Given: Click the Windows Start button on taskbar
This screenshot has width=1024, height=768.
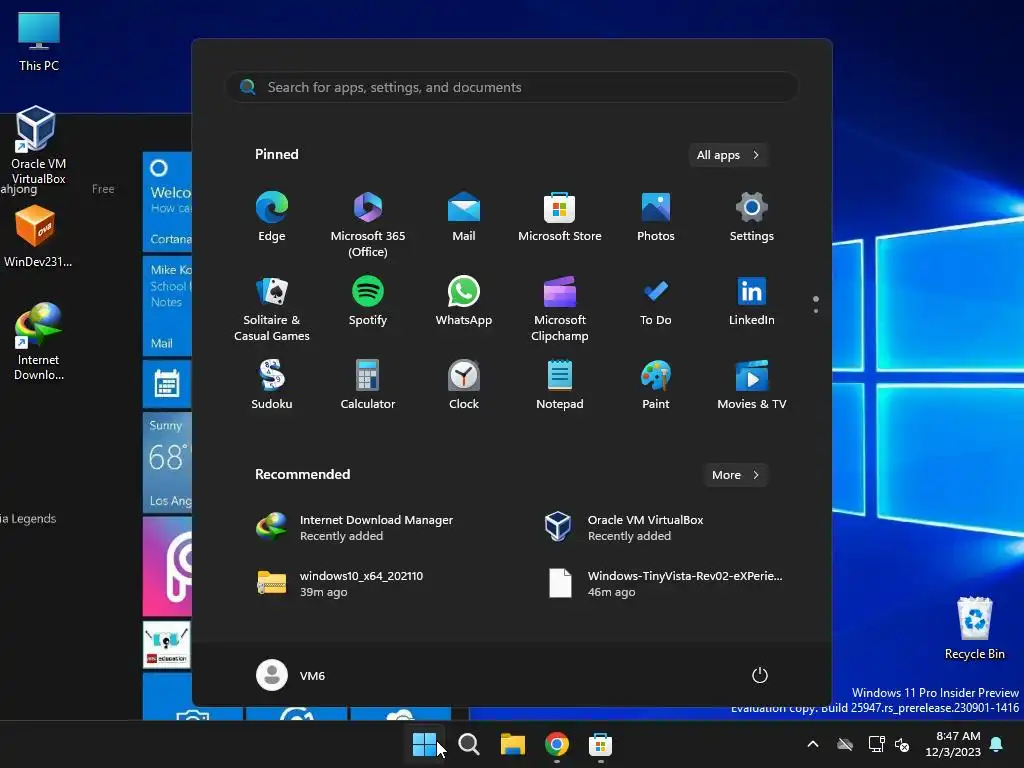Looking at the screenshot, I should tap(424, 744).
